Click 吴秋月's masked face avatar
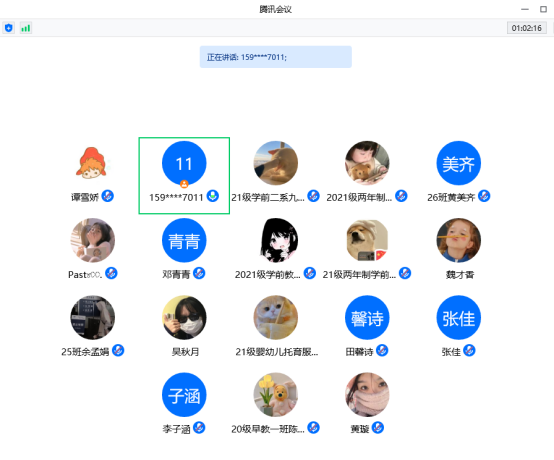Screen dimensions: 554x460 [184, 317]
